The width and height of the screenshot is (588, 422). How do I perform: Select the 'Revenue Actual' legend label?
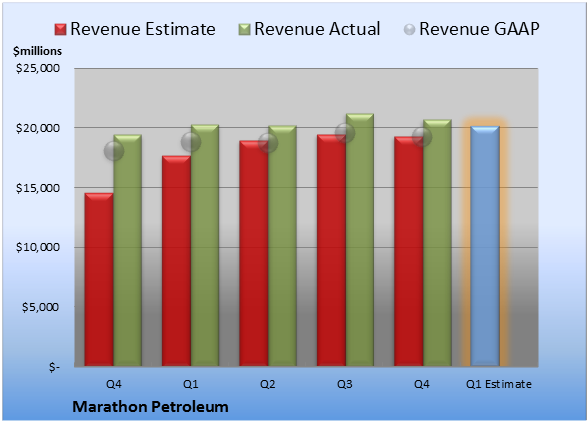pyautogui.click(x=317, y=29)
